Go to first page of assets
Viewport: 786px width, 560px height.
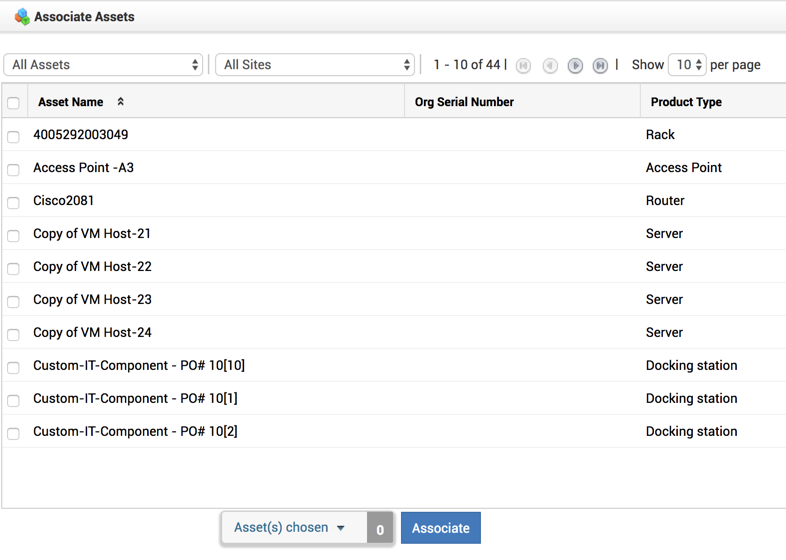(523, 65)
